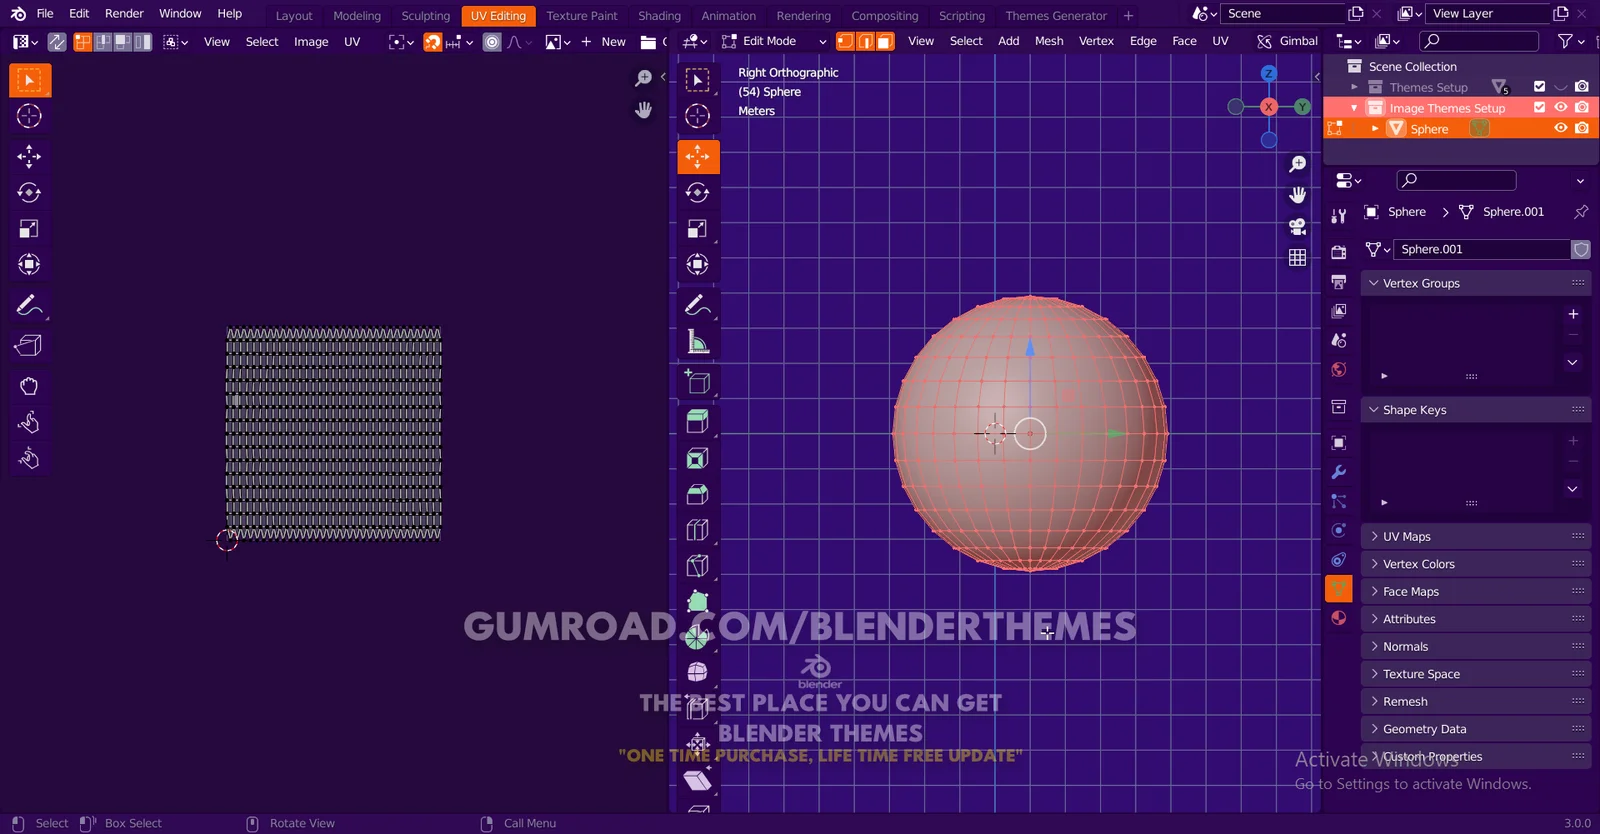Uncheck Image Themes Setup collection checkbox

(1539, 107)
